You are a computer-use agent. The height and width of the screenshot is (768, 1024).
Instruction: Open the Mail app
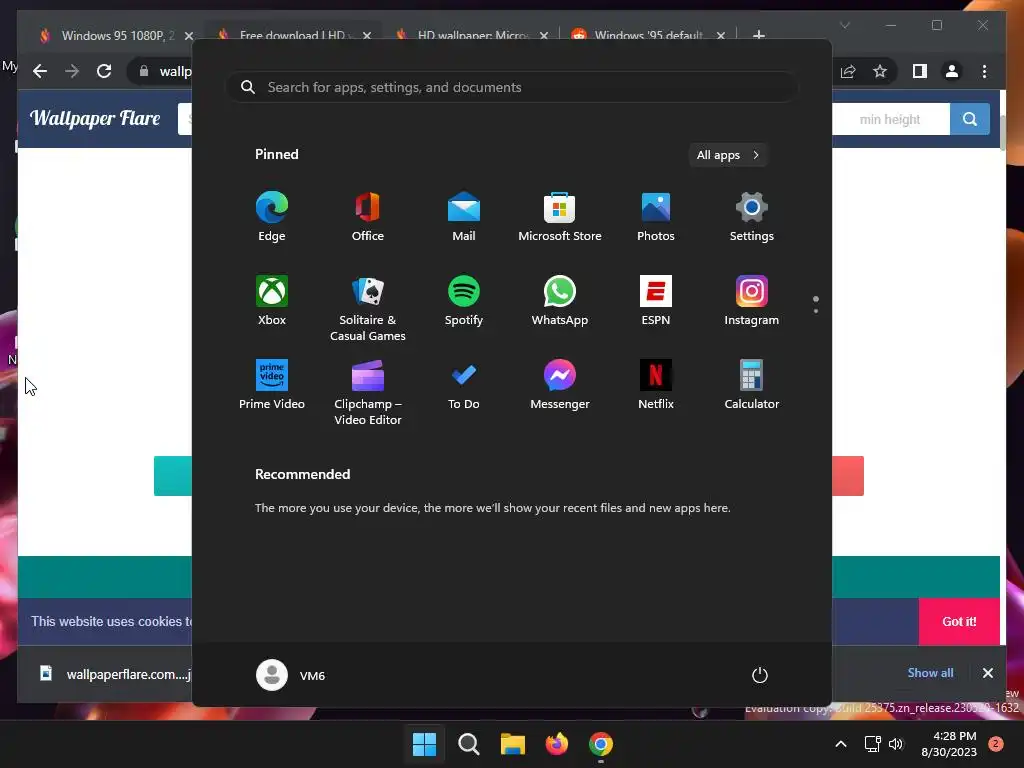[464, 217]
